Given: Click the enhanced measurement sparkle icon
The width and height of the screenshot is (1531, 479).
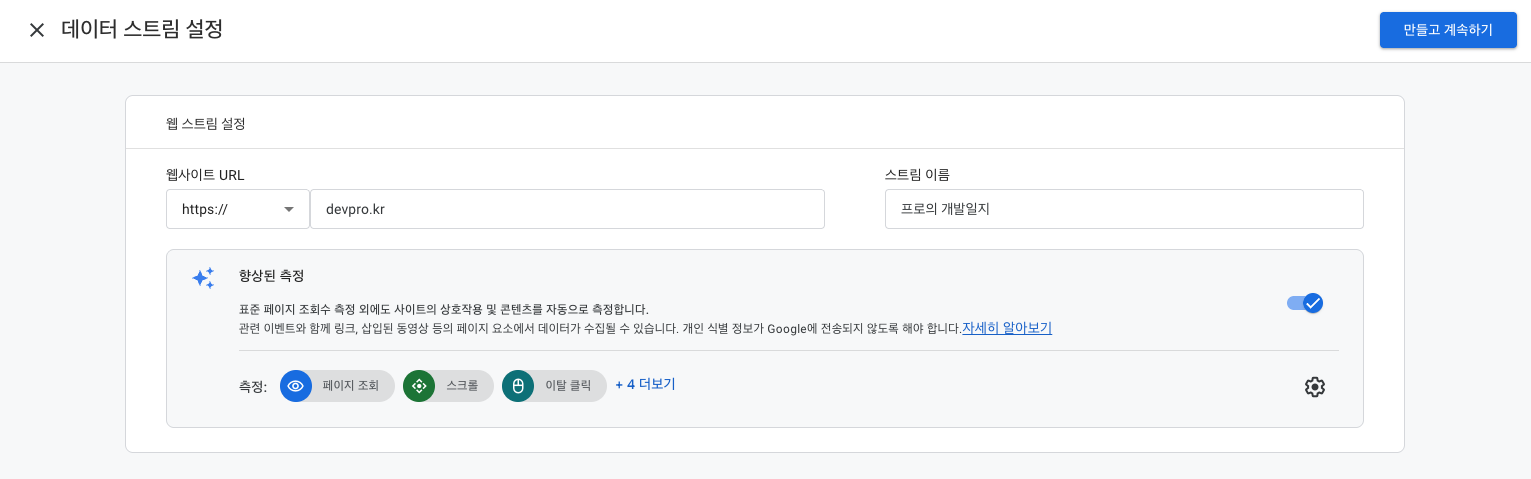Looking at the screenshot, I should 203,278.
